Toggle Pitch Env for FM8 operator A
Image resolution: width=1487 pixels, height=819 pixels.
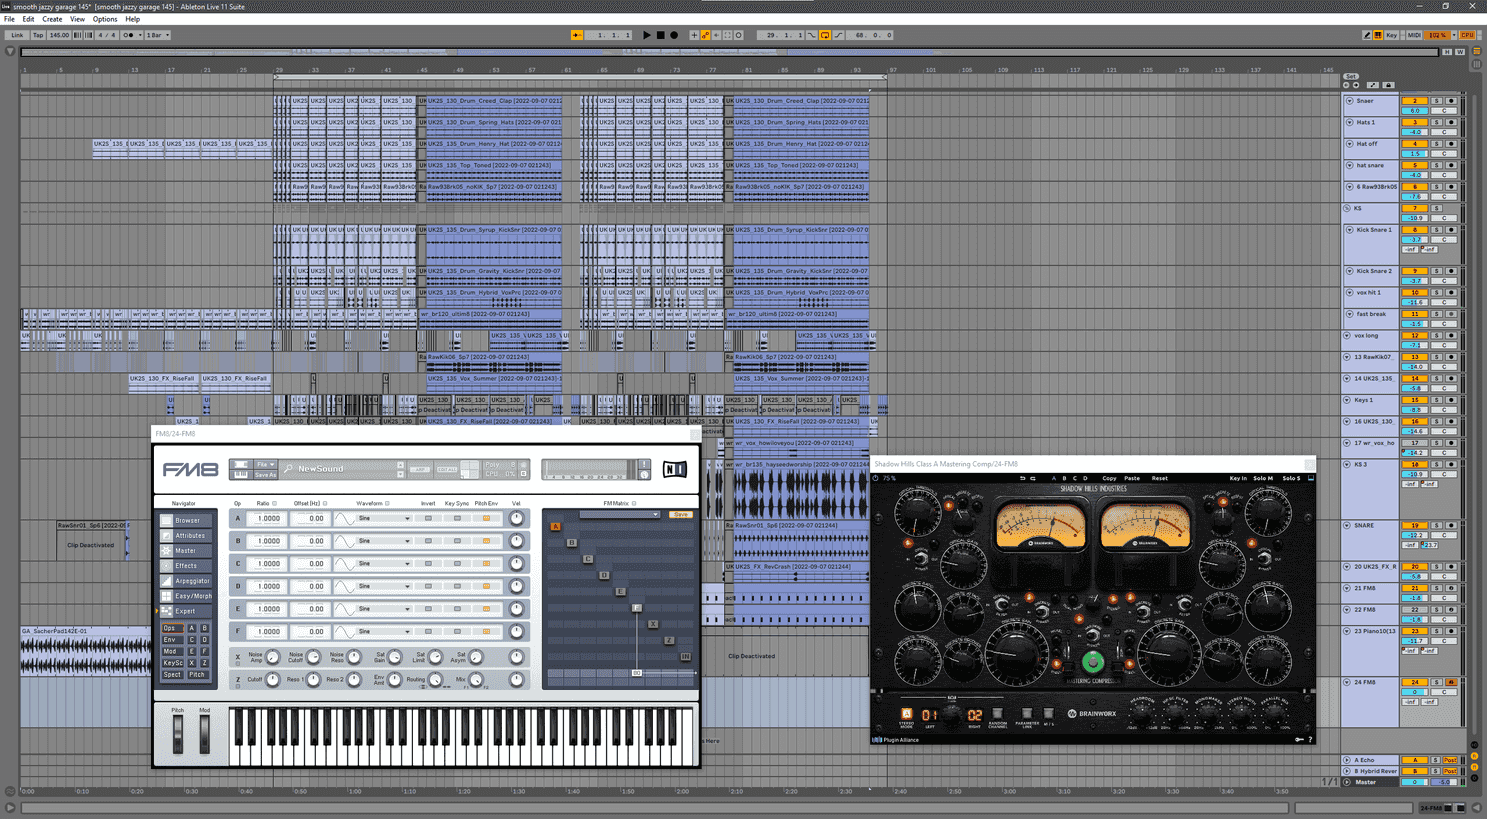tap(485, 518)
